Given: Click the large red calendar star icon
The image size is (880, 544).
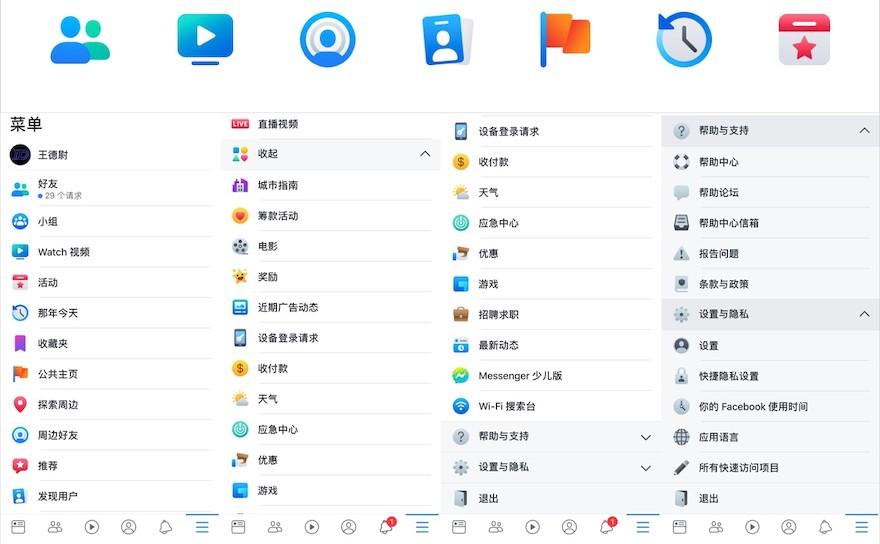Looking at the screenshot, I should [804, 39].
